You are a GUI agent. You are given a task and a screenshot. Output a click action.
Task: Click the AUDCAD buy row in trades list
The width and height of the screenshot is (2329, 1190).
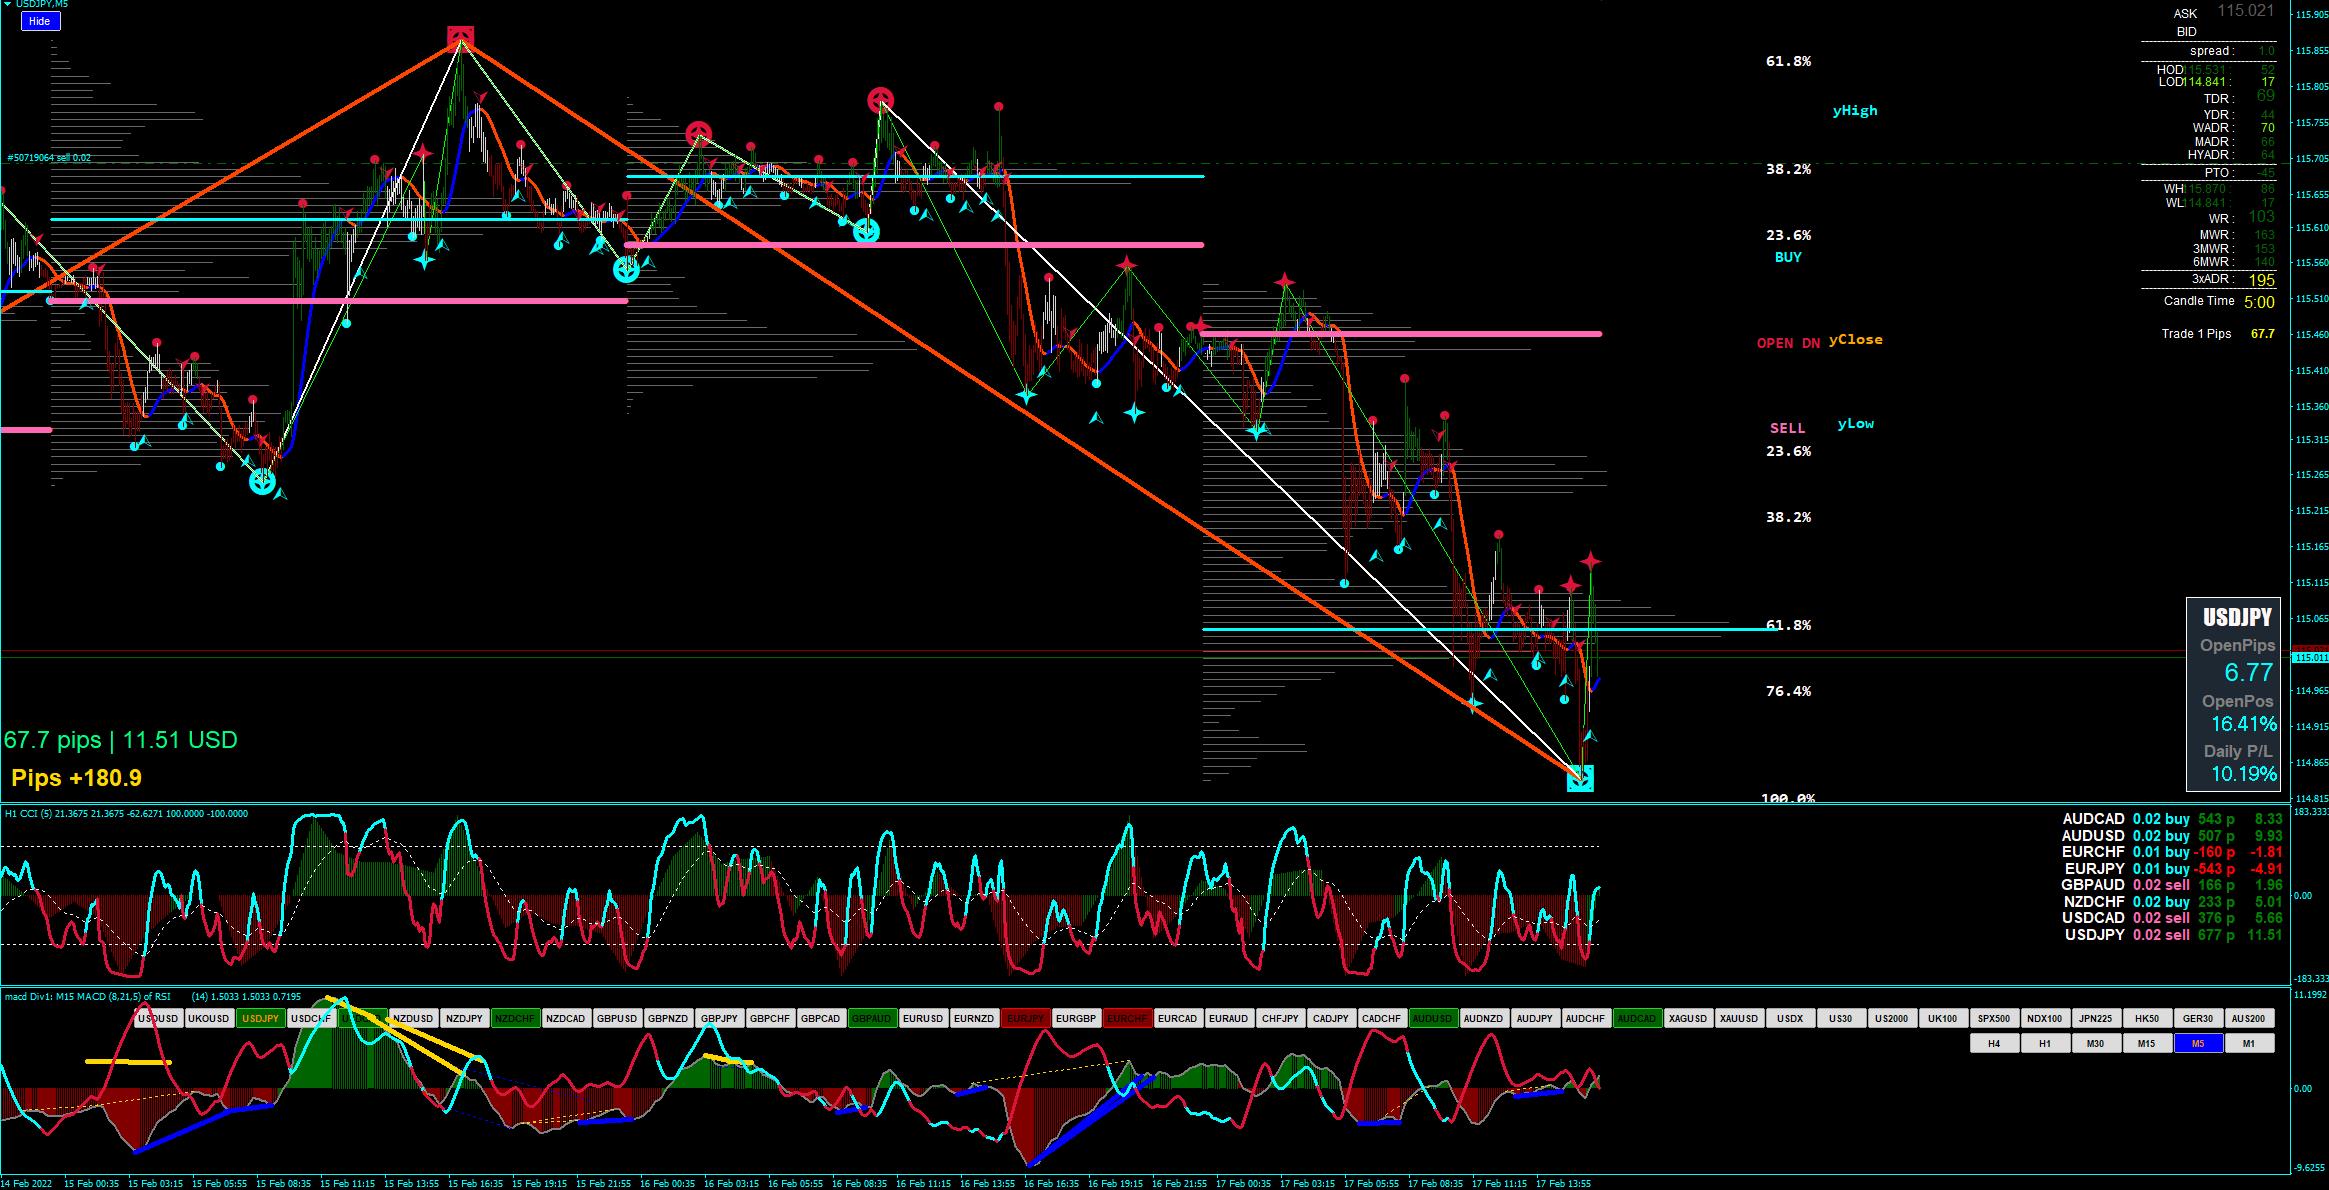(x=2172, y=819)
